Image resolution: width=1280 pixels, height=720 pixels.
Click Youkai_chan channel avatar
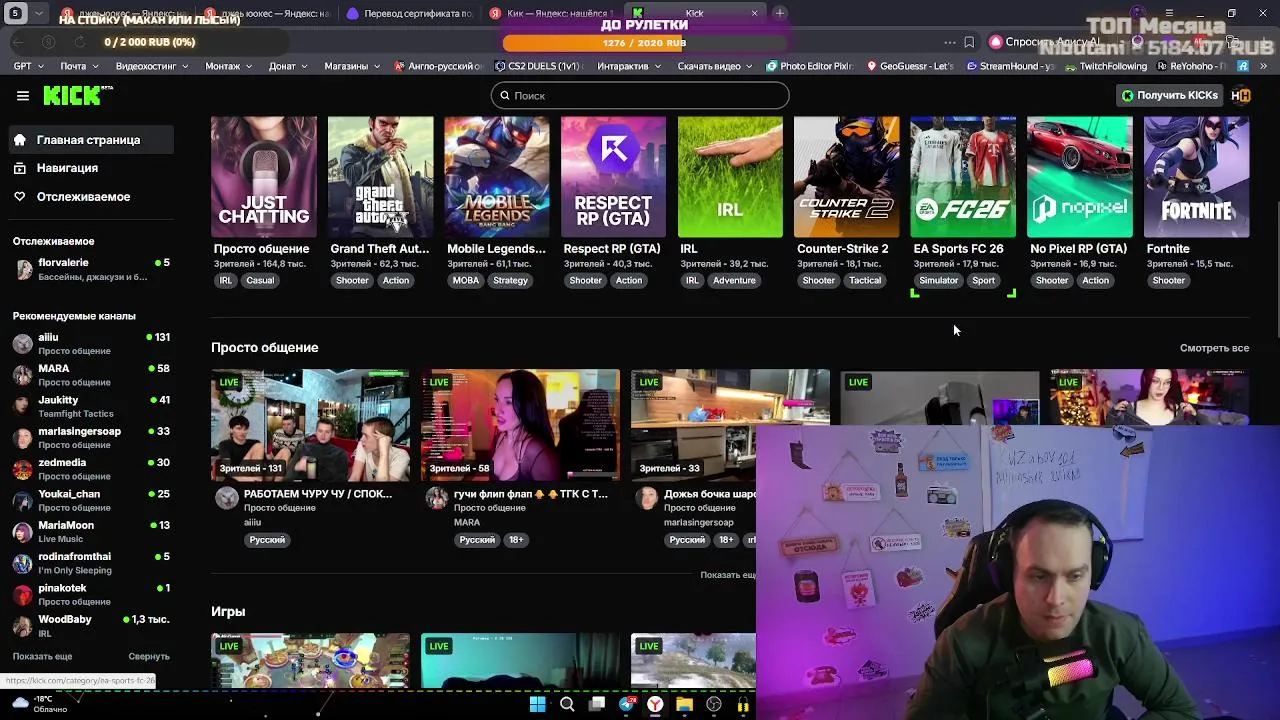pos(23,500)
